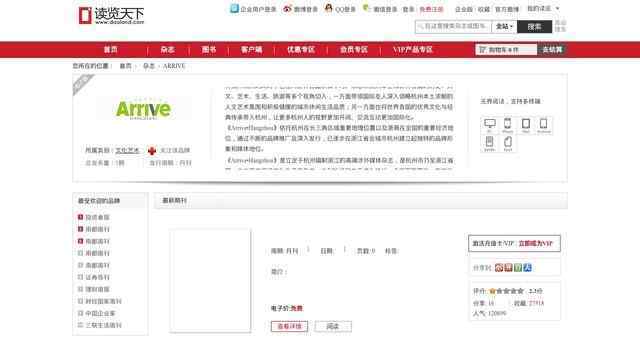
Task: Open 优惠专区 in the navigation bar
Action: [x=301, y=50]
